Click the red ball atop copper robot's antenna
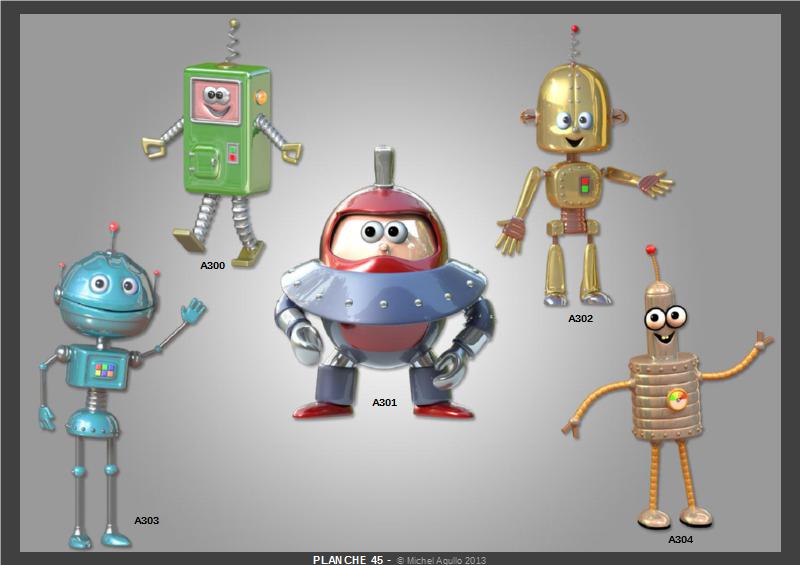 (x=651, y=248)
